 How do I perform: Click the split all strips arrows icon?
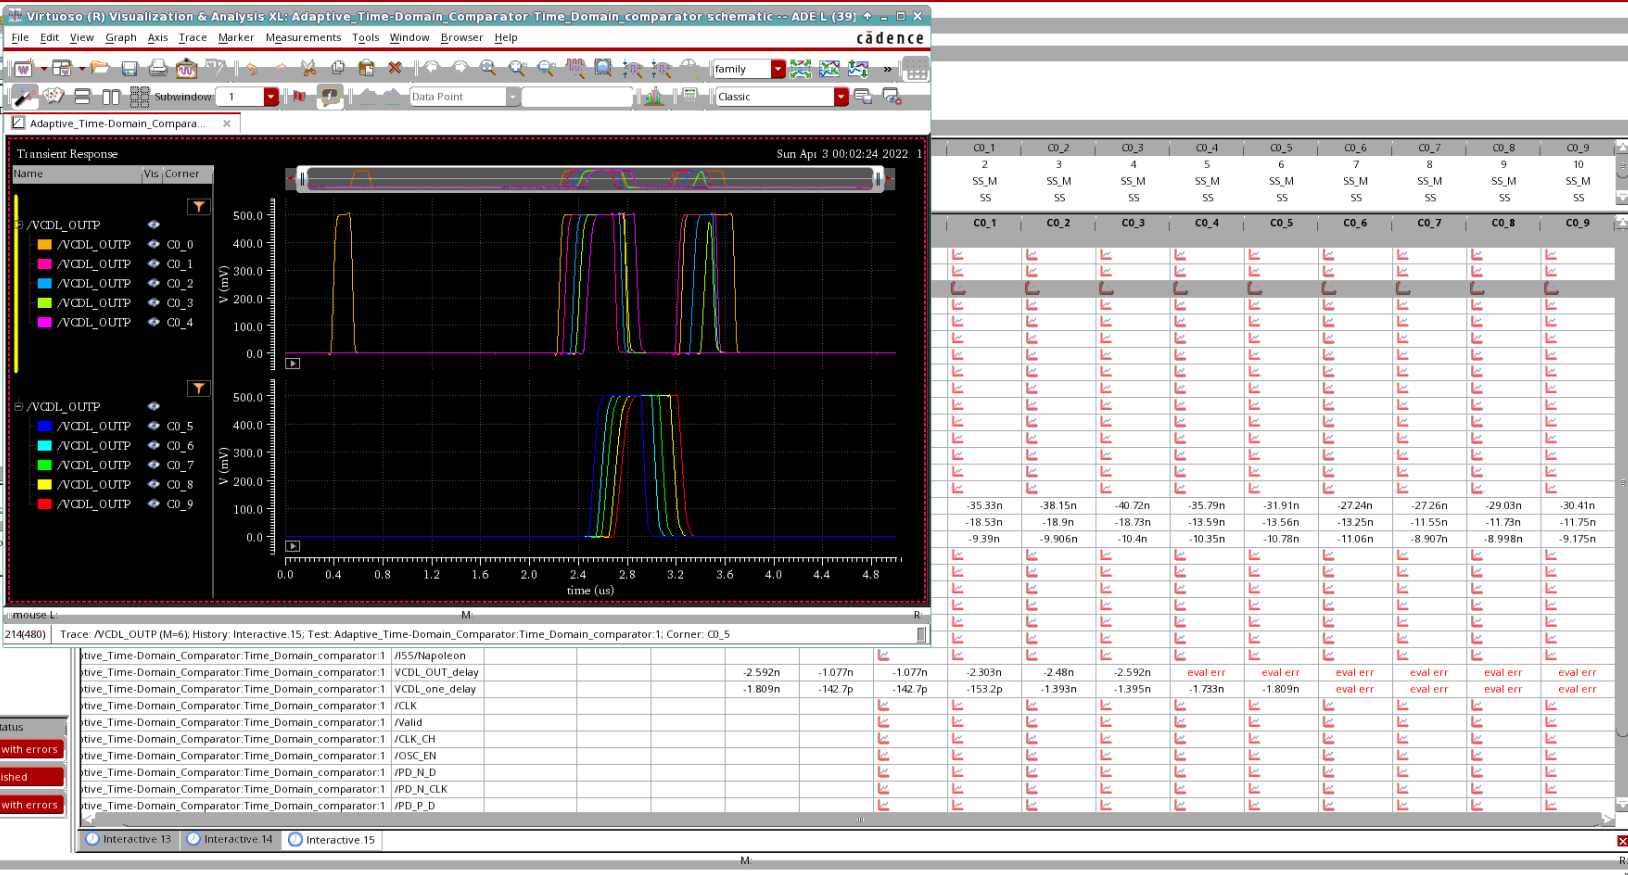801,68
